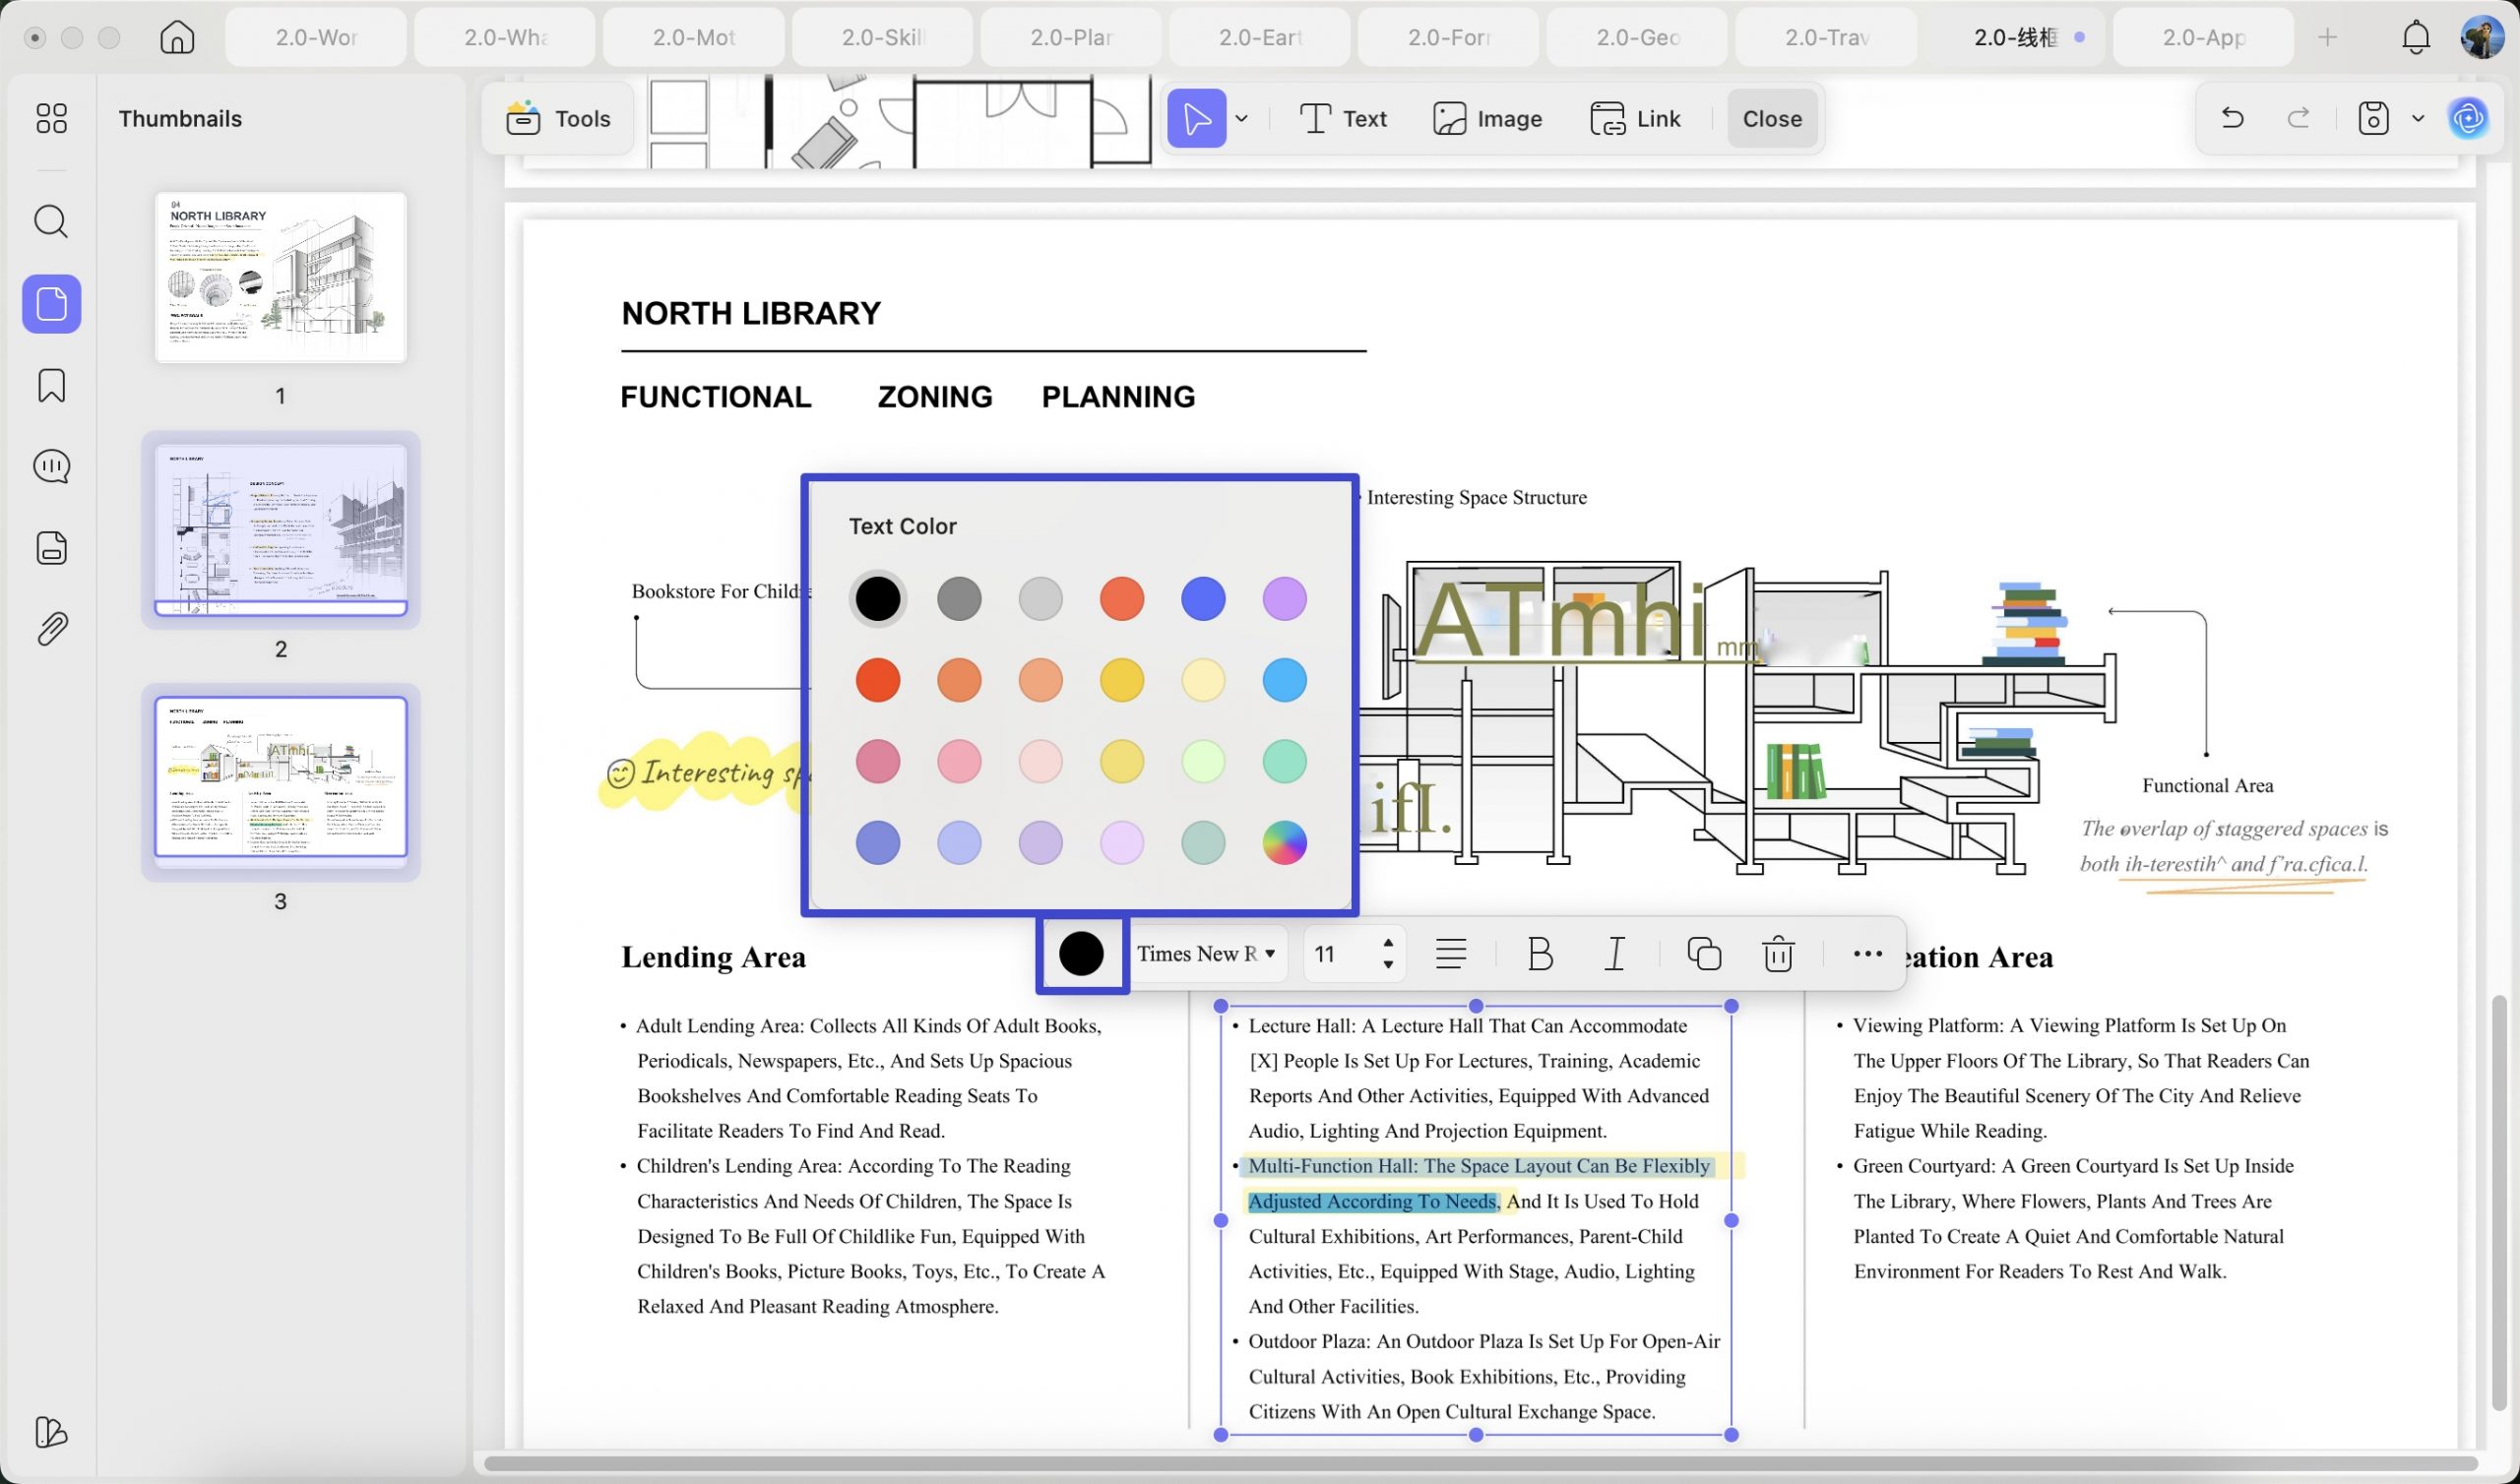
Task: Open page 2 thumbnail
Action: [280, 530]
